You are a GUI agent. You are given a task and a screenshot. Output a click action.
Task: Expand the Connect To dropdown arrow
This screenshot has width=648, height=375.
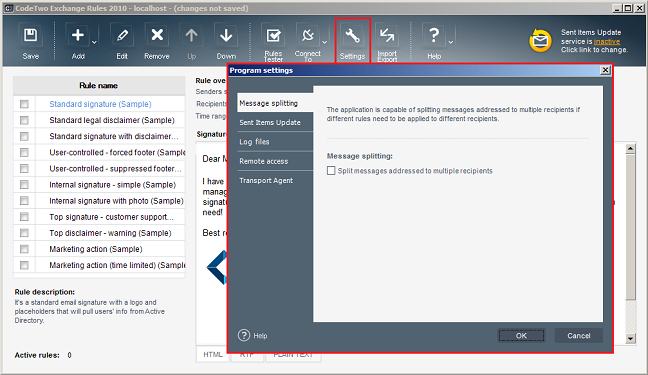point(324,42)
